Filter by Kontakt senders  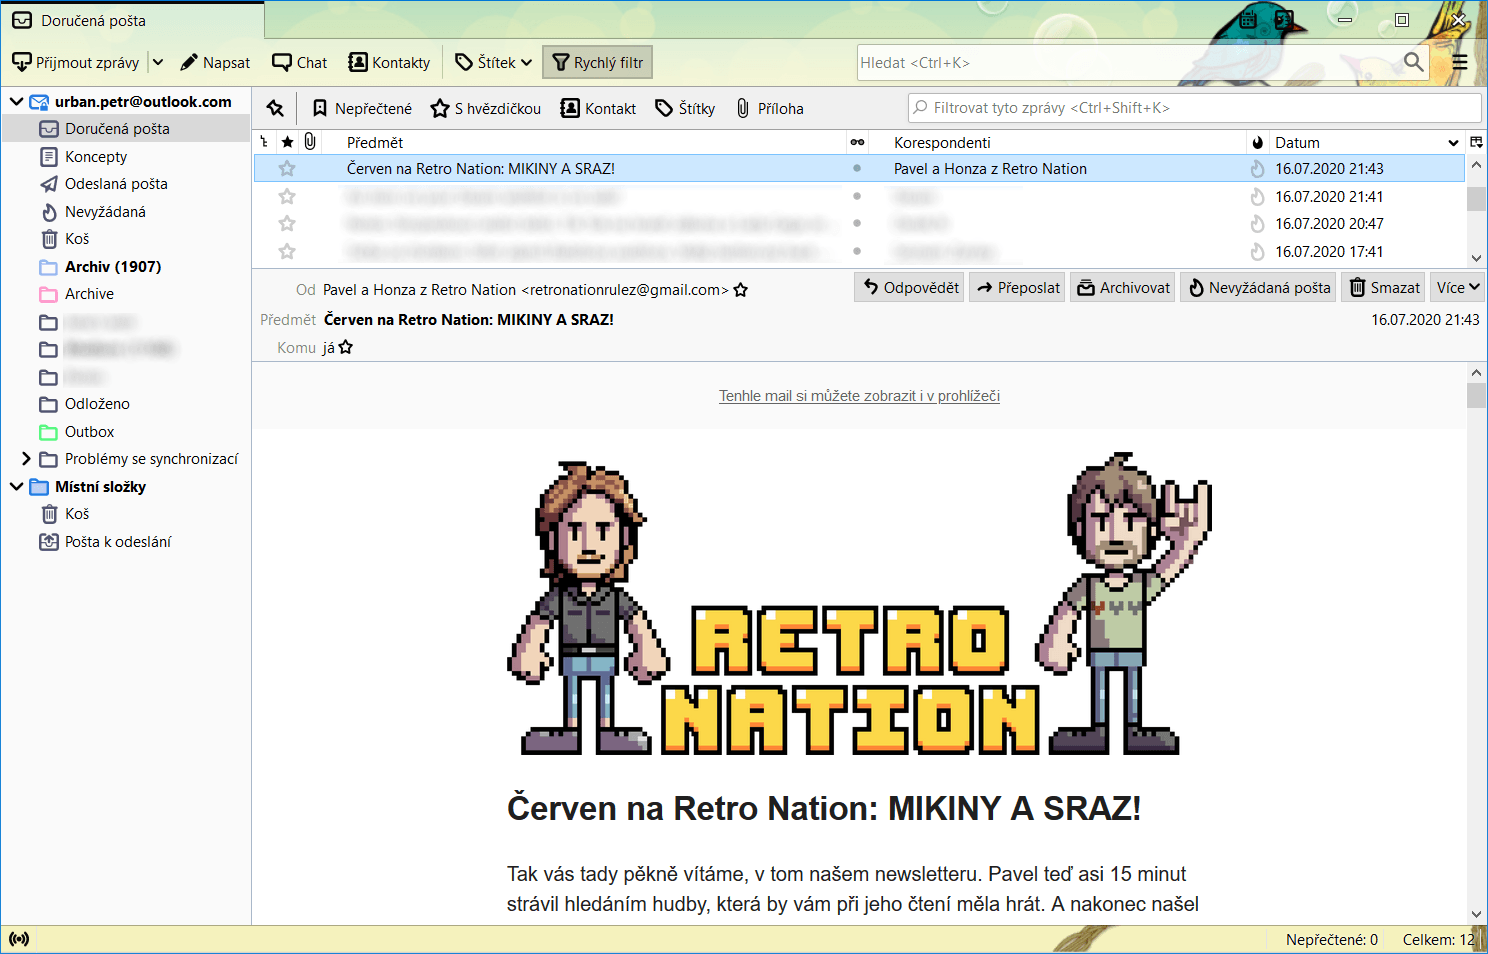[x=598, y=108]
